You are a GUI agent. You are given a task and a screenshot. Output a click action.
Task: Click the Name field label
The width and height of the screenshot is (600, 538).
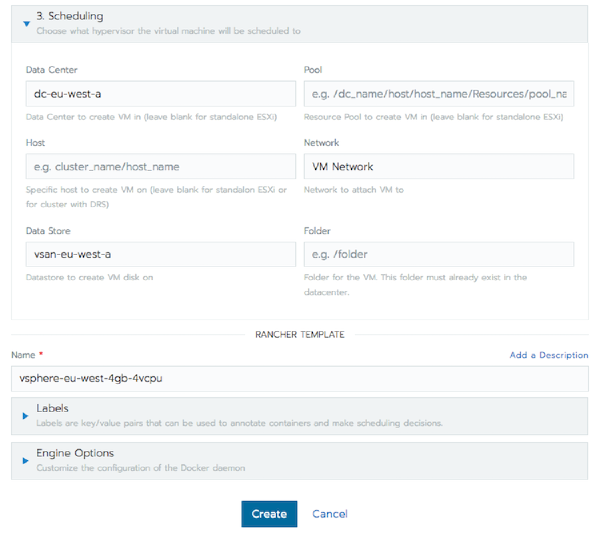click(x=23, y=355)
